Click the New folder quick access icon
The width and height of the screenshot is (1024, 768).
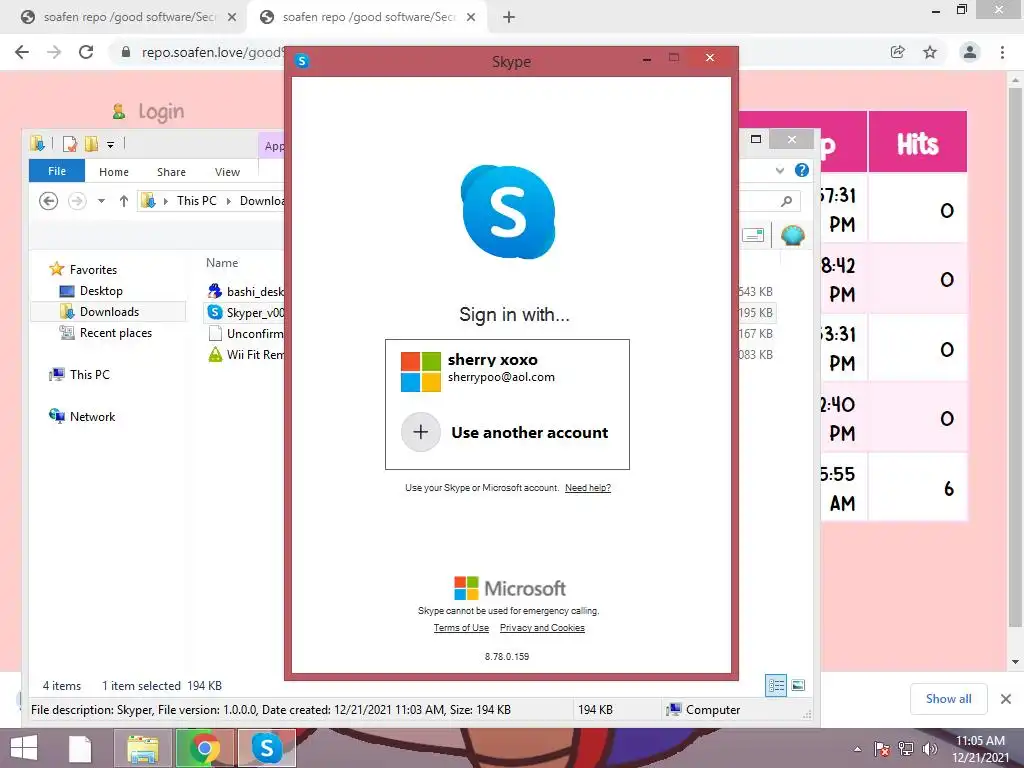coord(91,144)
